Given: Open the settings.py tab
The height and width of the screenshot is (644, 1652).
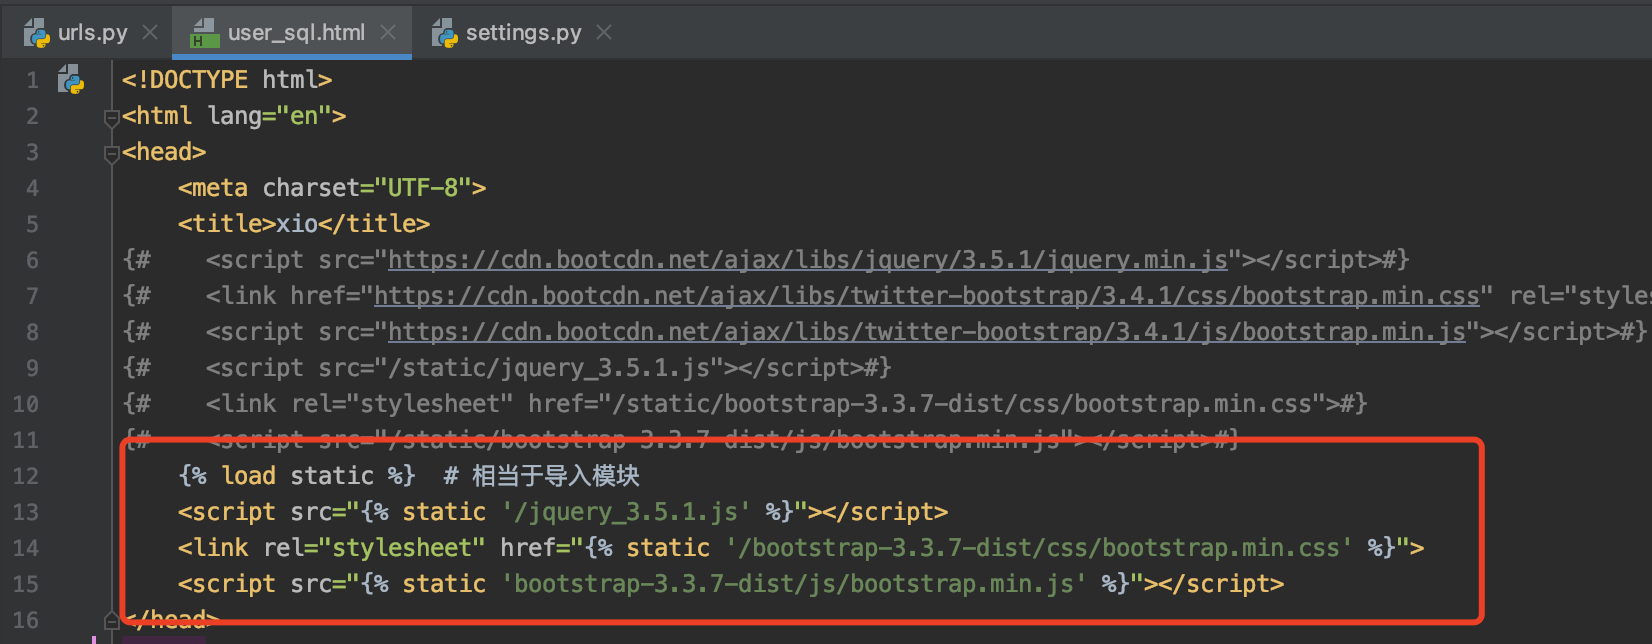Looking at the screenshot, I should point(523,33).
